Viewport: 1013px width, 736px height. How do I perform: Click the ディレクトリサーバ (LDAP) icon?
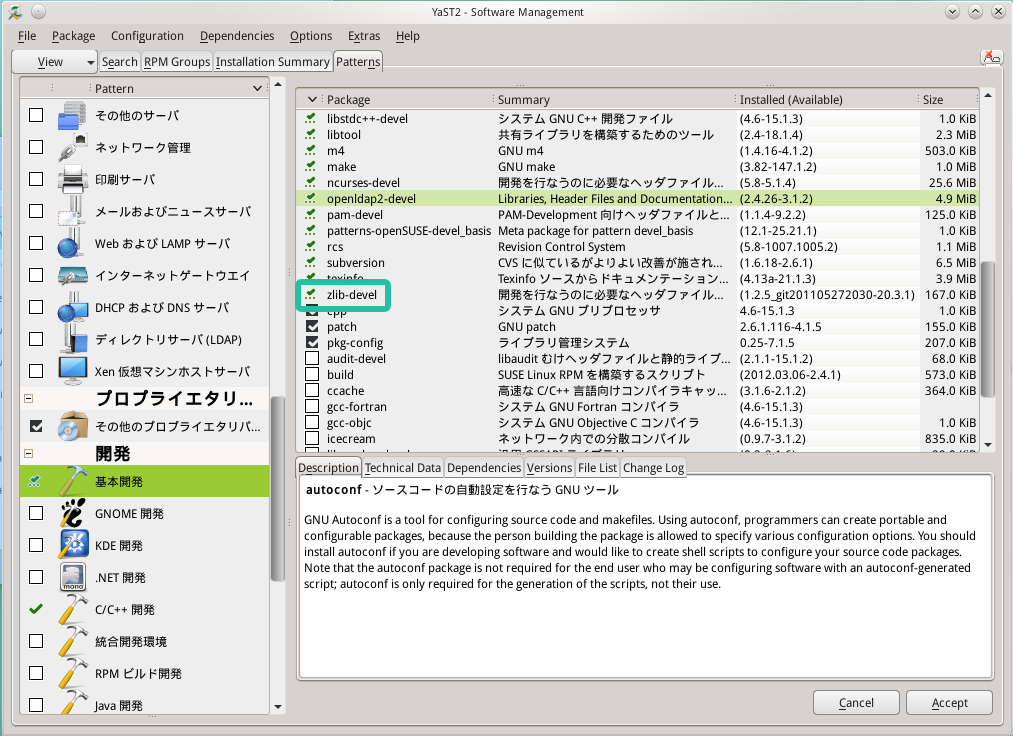(72, 339)
